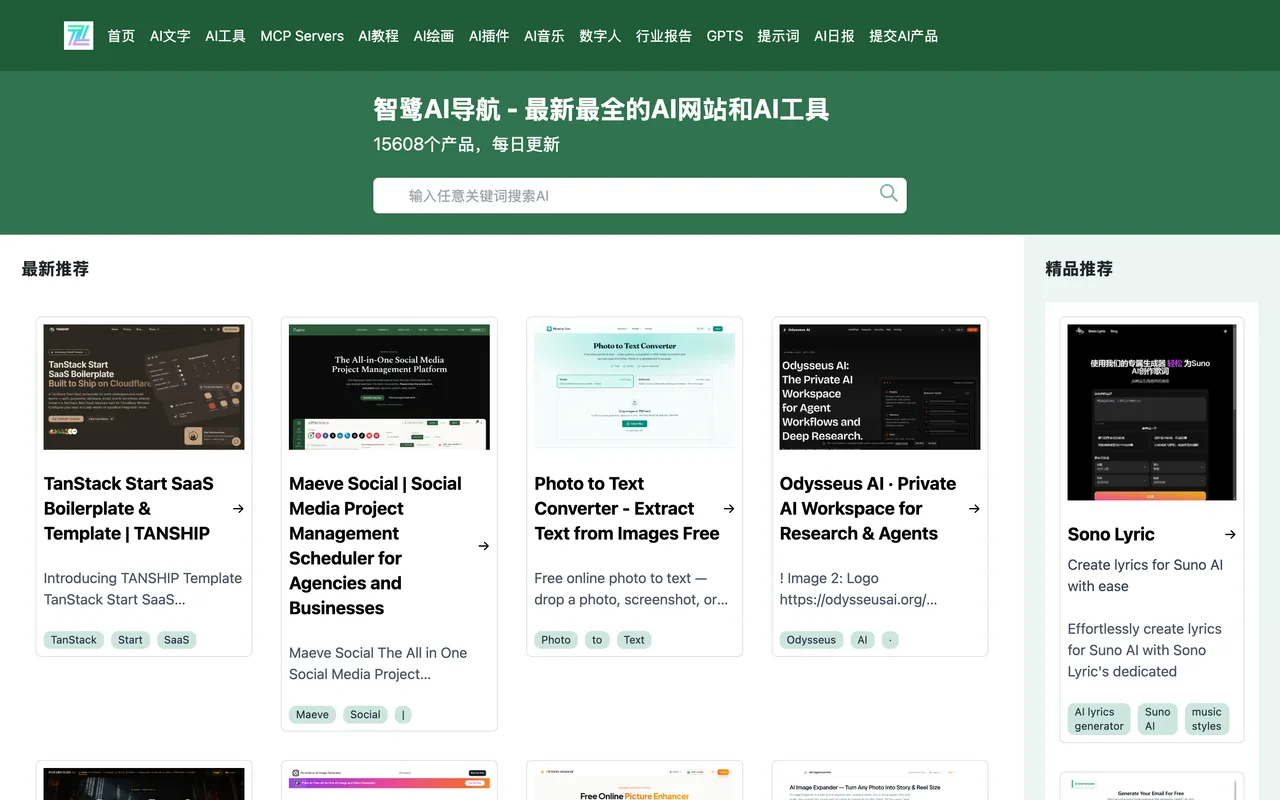
Task: Open Odysseus AI card thumbnail
Action: (x=880, y=387)
